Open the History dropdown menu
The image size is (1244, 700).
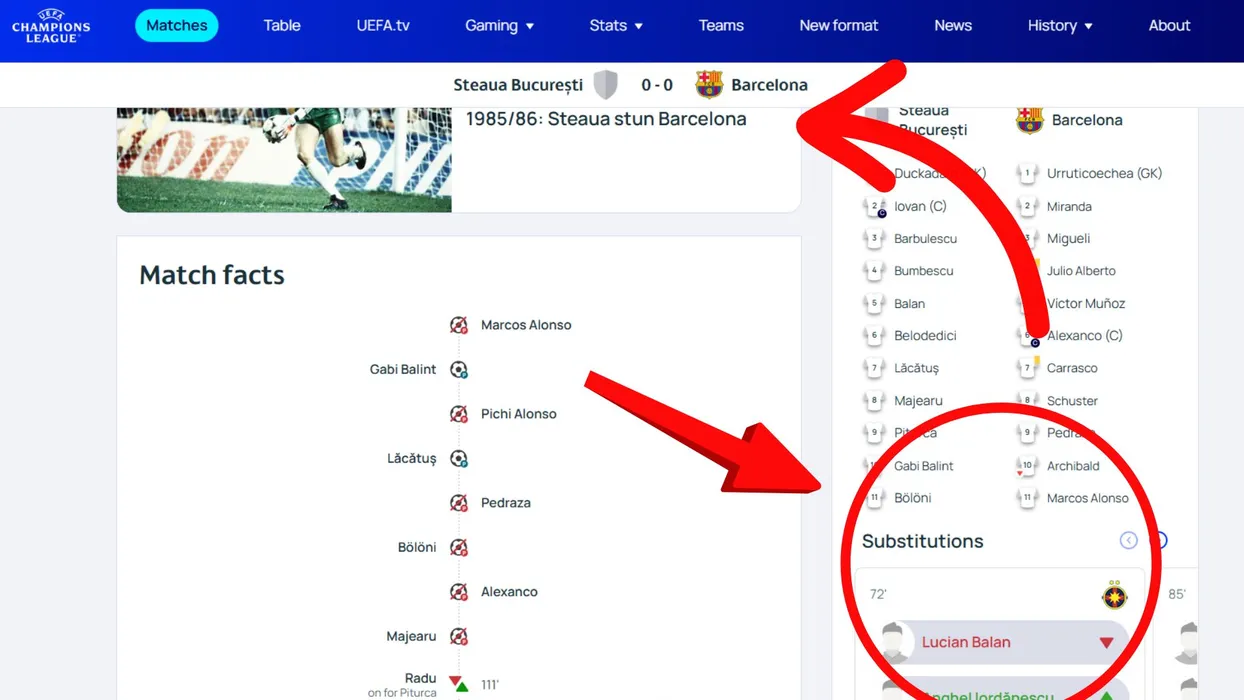1059,26
